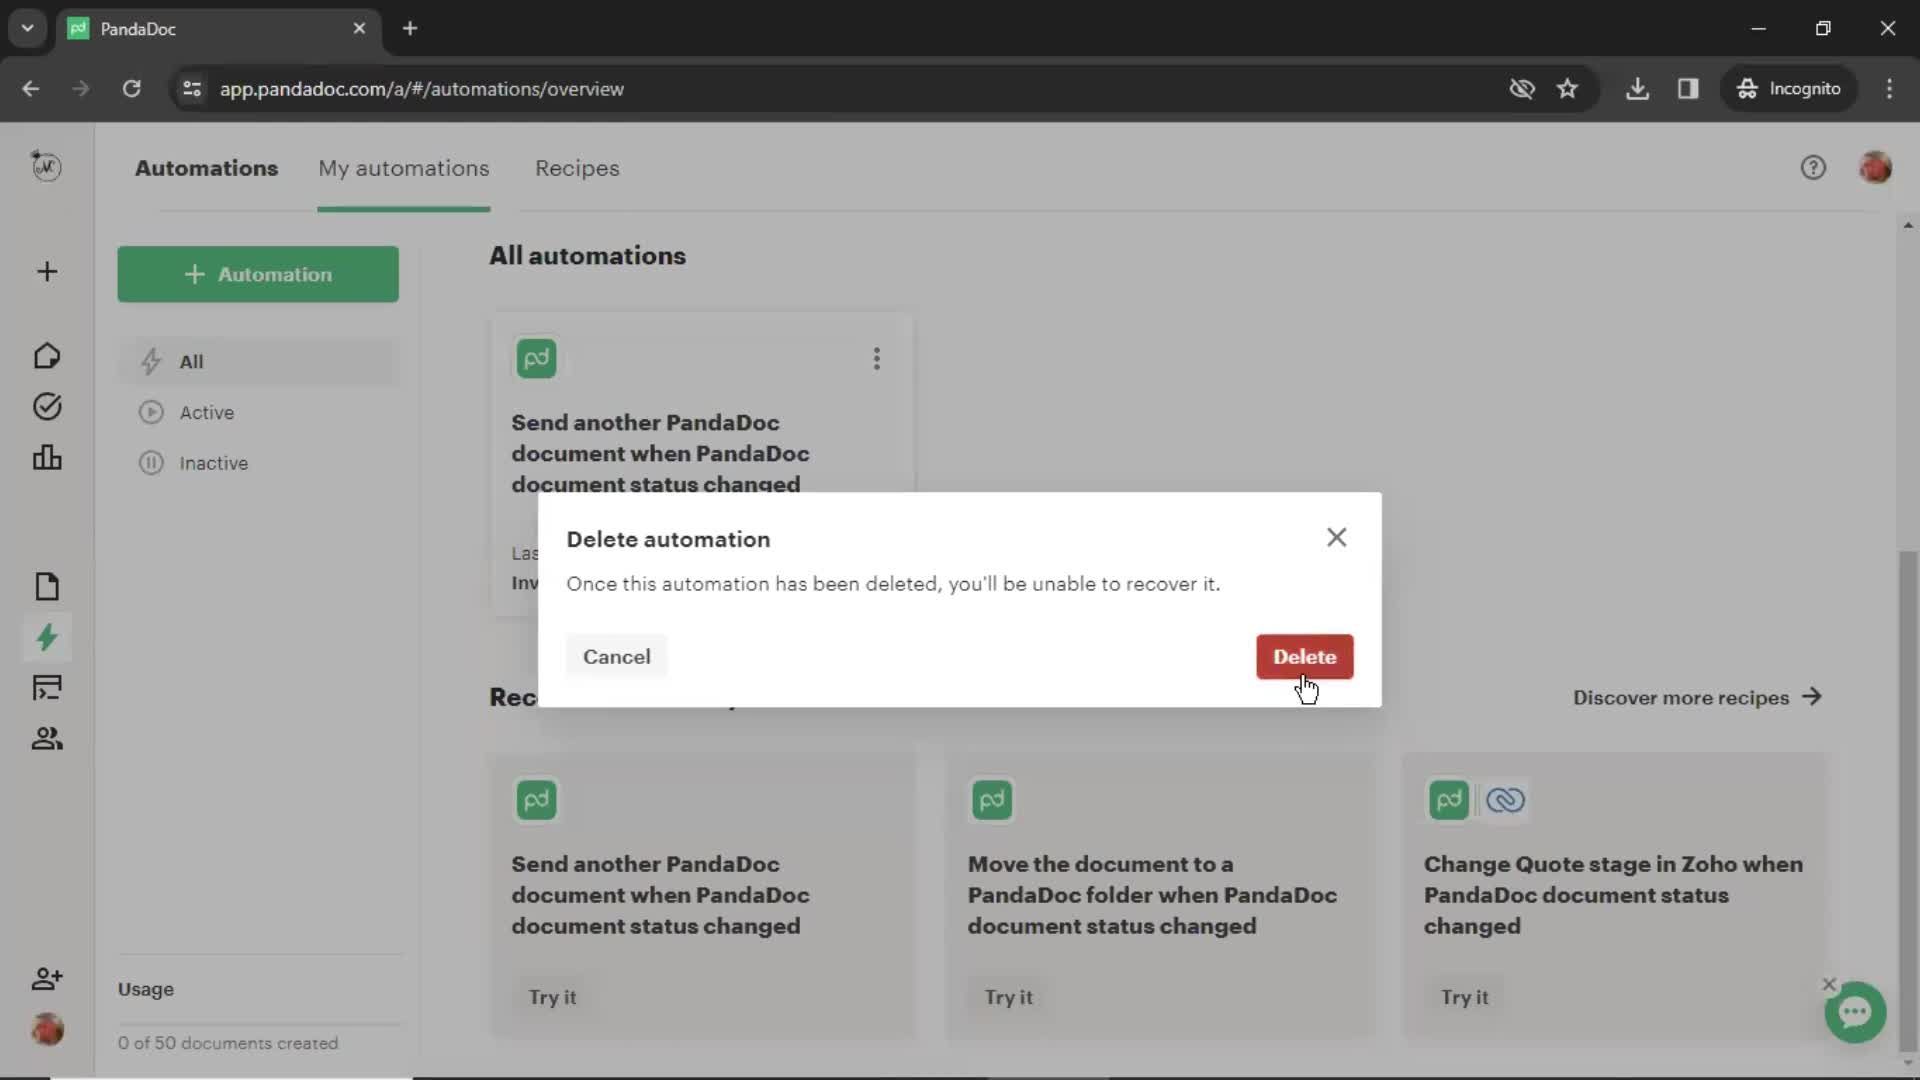Click the document icon in left sidebar
1920x1080 pixels.
pos(46,585)
